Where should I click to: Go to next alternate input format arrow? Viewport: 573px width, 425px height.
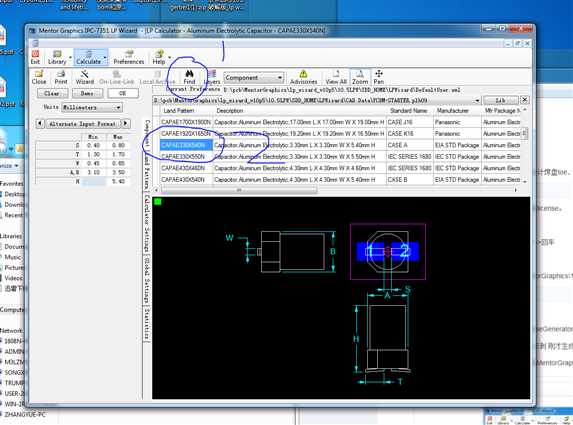point(126,124)
